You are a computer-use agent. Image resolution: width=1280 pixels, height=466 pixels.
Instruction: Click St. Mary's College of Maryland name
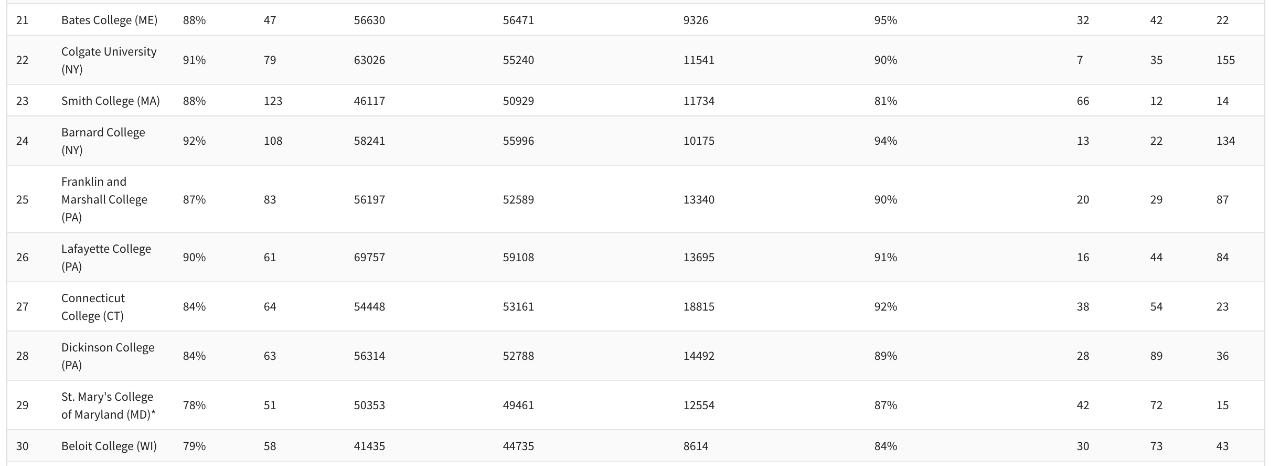108,405
